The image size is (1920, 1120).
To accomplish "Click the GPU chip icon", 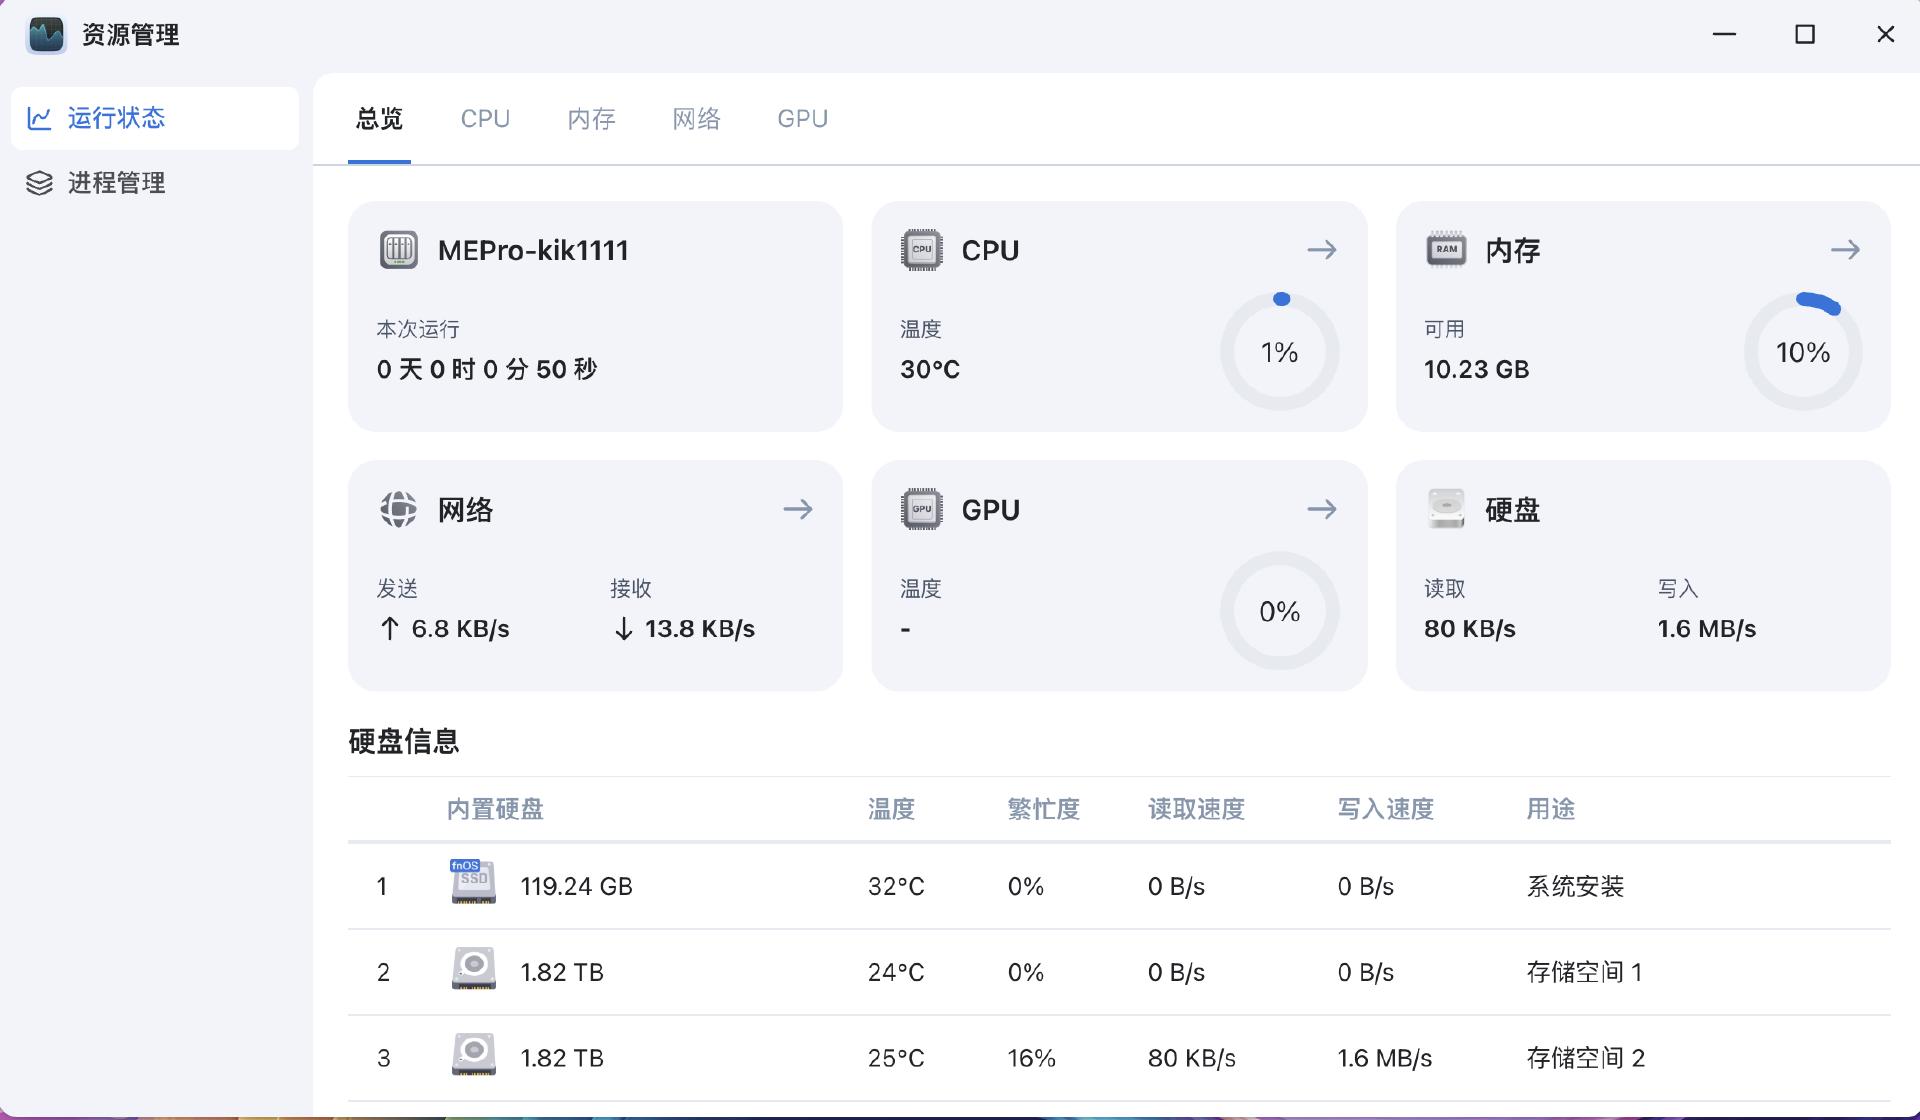I will [921, 509].
